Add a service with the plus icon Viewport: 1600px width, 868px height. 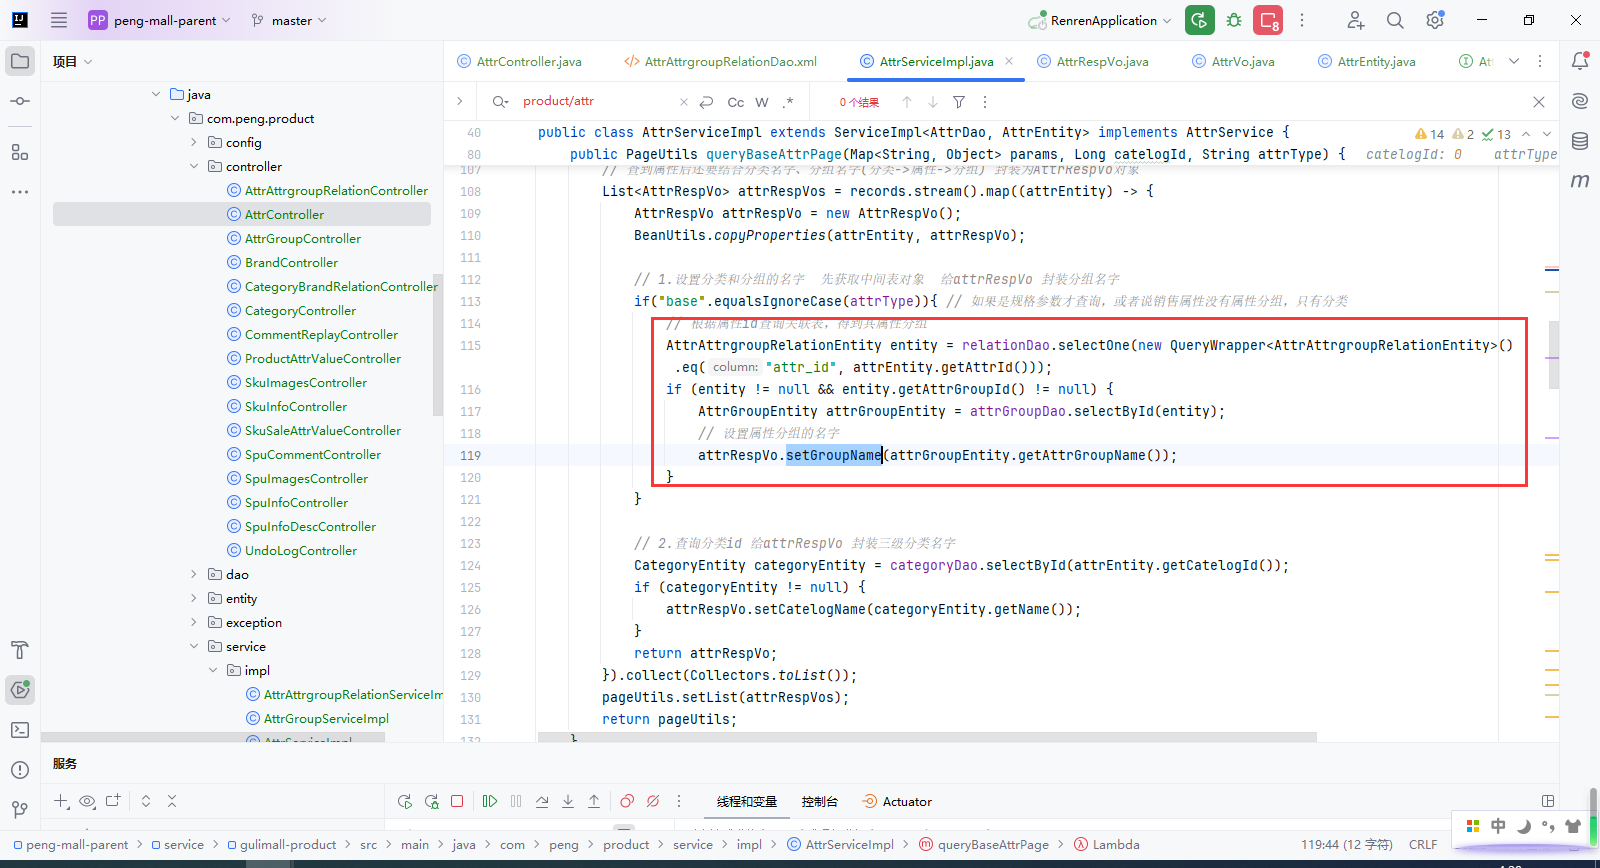tap(62, 801)
